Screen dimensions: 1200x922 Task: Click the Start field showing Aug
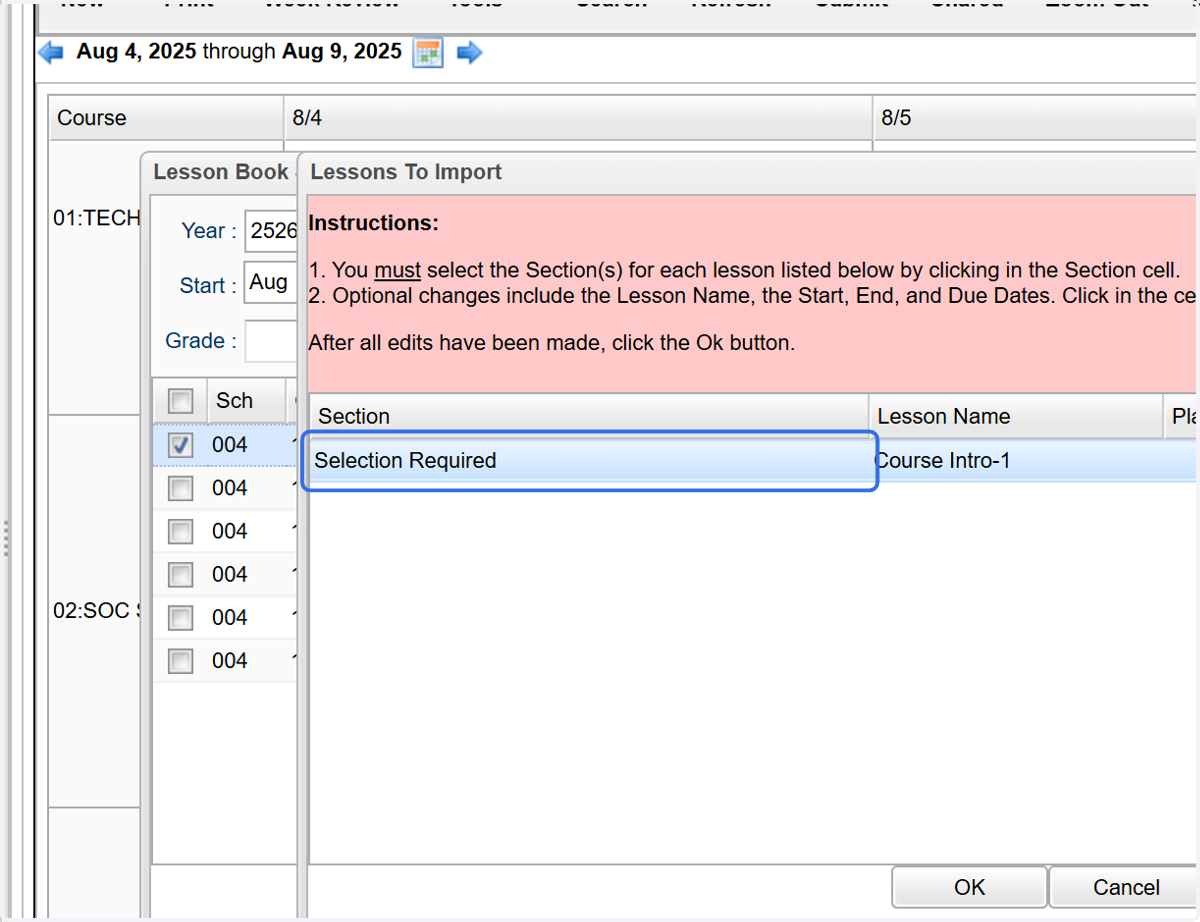(271, 283)
